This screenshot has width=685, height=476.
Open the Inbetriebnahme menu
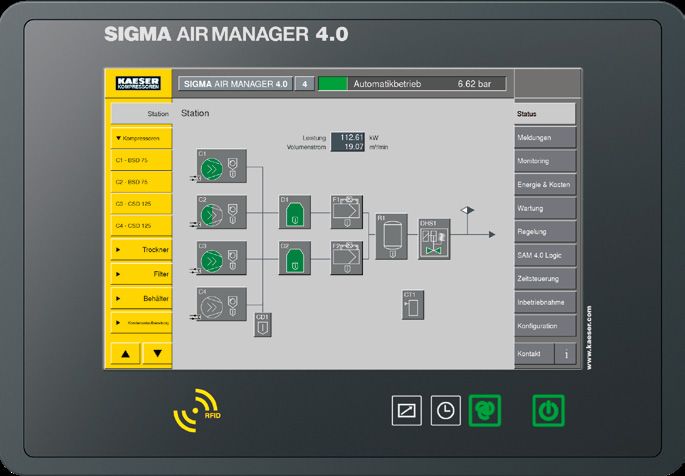pos(545,302)
